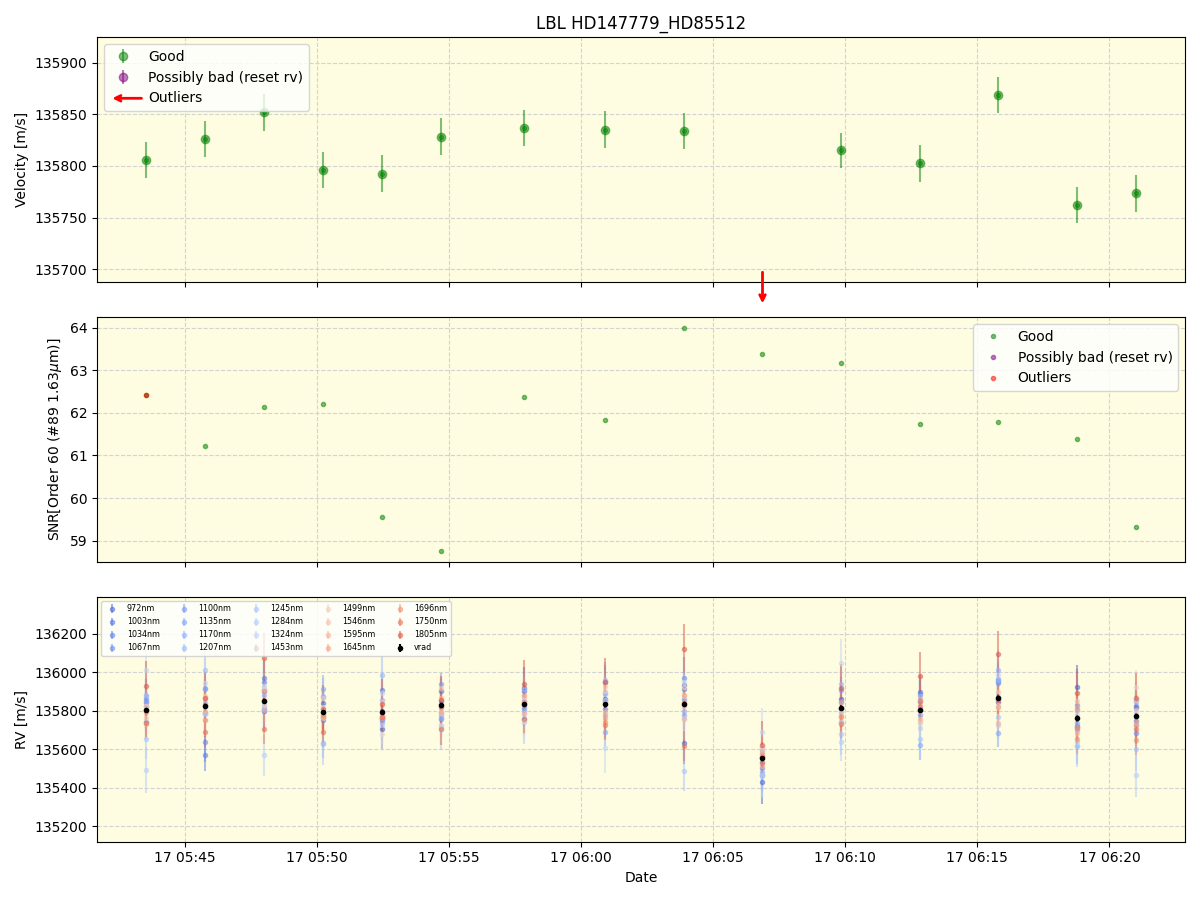Viewport: 1200px width, 900px height.
Task: Click the red Outliers dot in SNR legend
Action: pyautogui.click(x=993, y=378)
